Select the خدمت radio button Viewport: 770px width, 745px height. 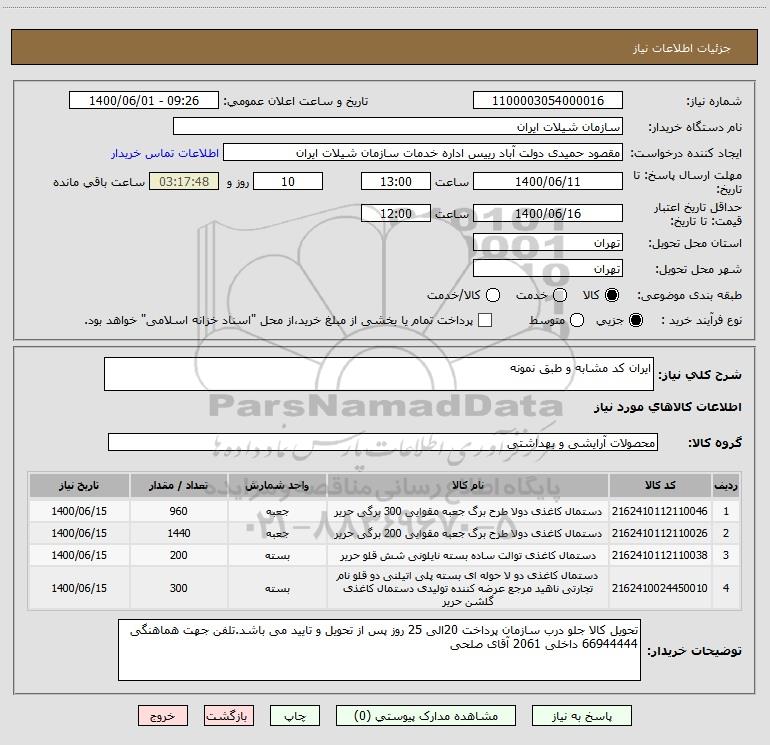click(560, 295)
